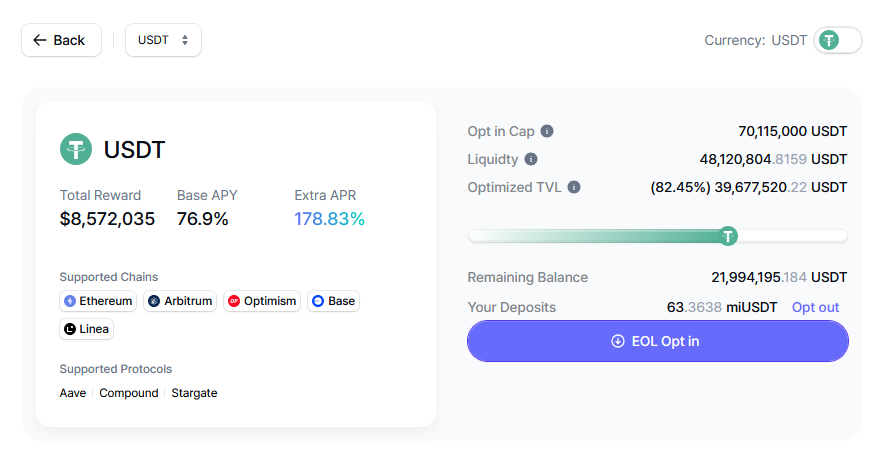Select the Ethereum chain badge
This screenshot has width=888, height=458.
pyautogui.click(x=98, y=301)
